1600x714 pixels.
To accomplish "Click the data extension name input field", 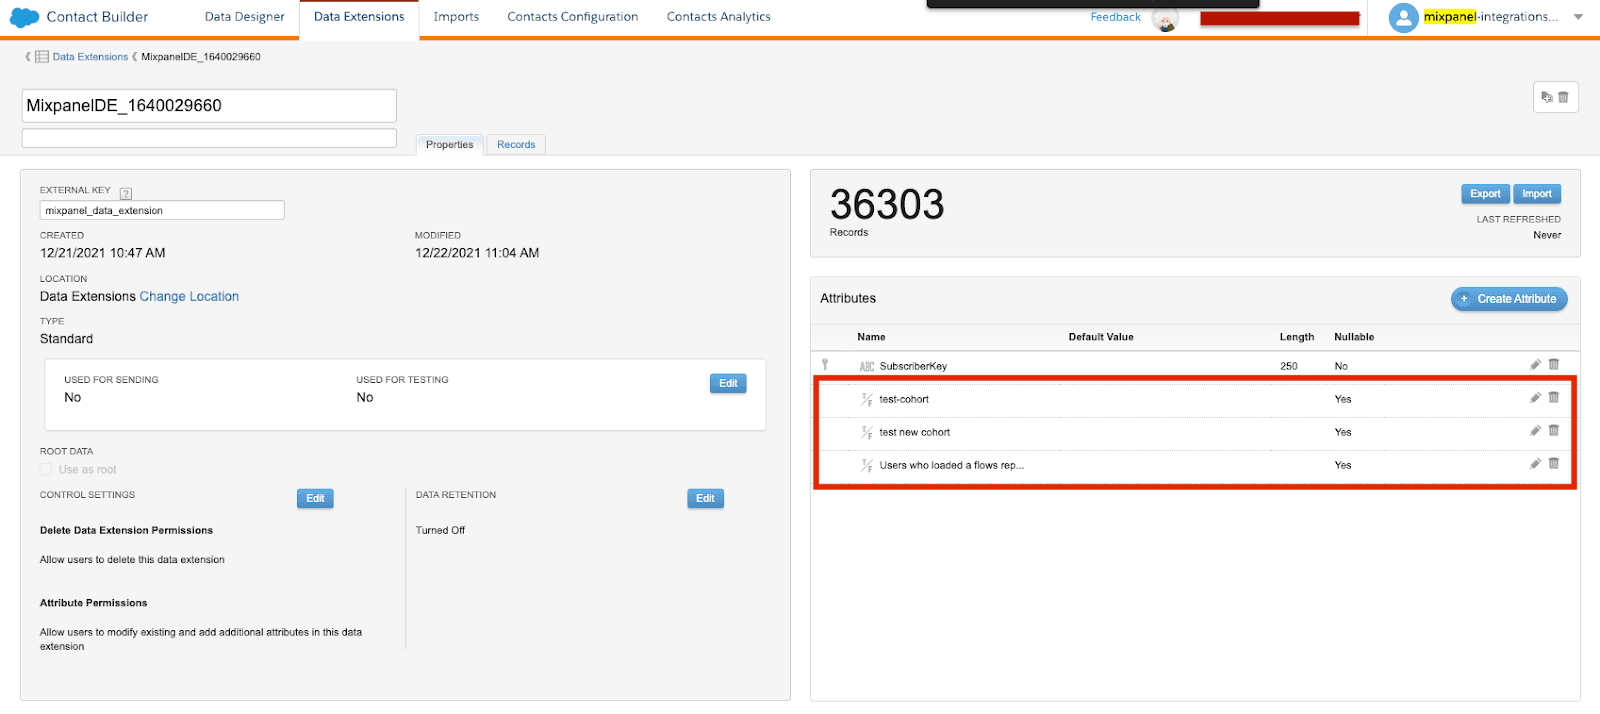I will (x=209, y=106).
